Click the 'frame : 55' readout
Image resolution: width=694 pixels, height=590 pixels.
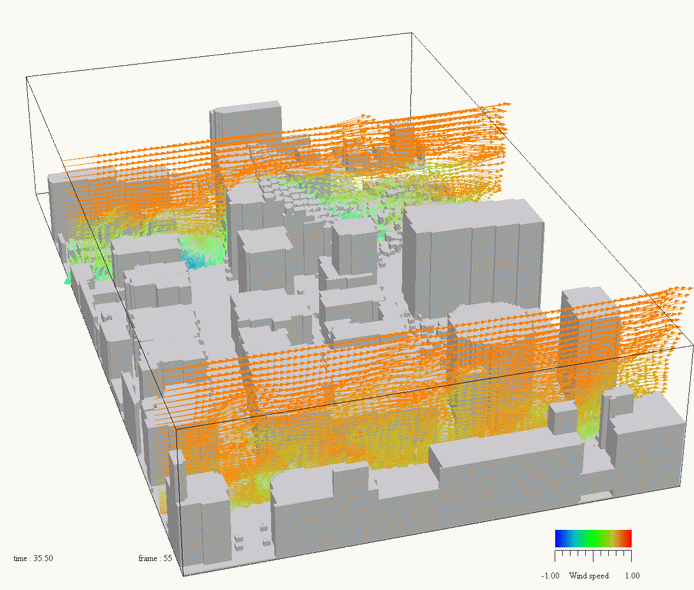click(155, 558)
